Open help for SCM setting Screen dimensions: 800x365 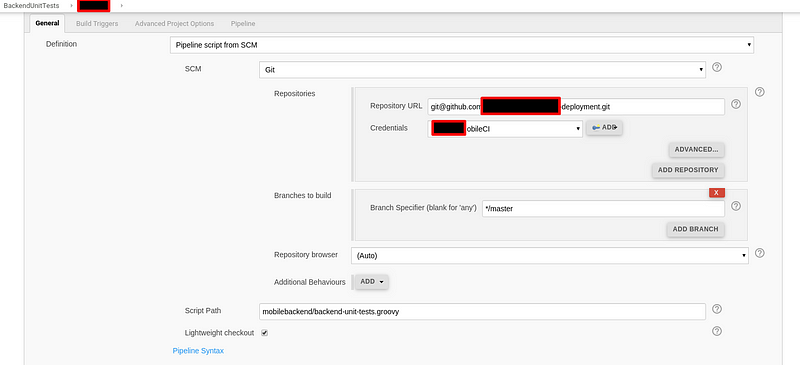tap(716, 67)
